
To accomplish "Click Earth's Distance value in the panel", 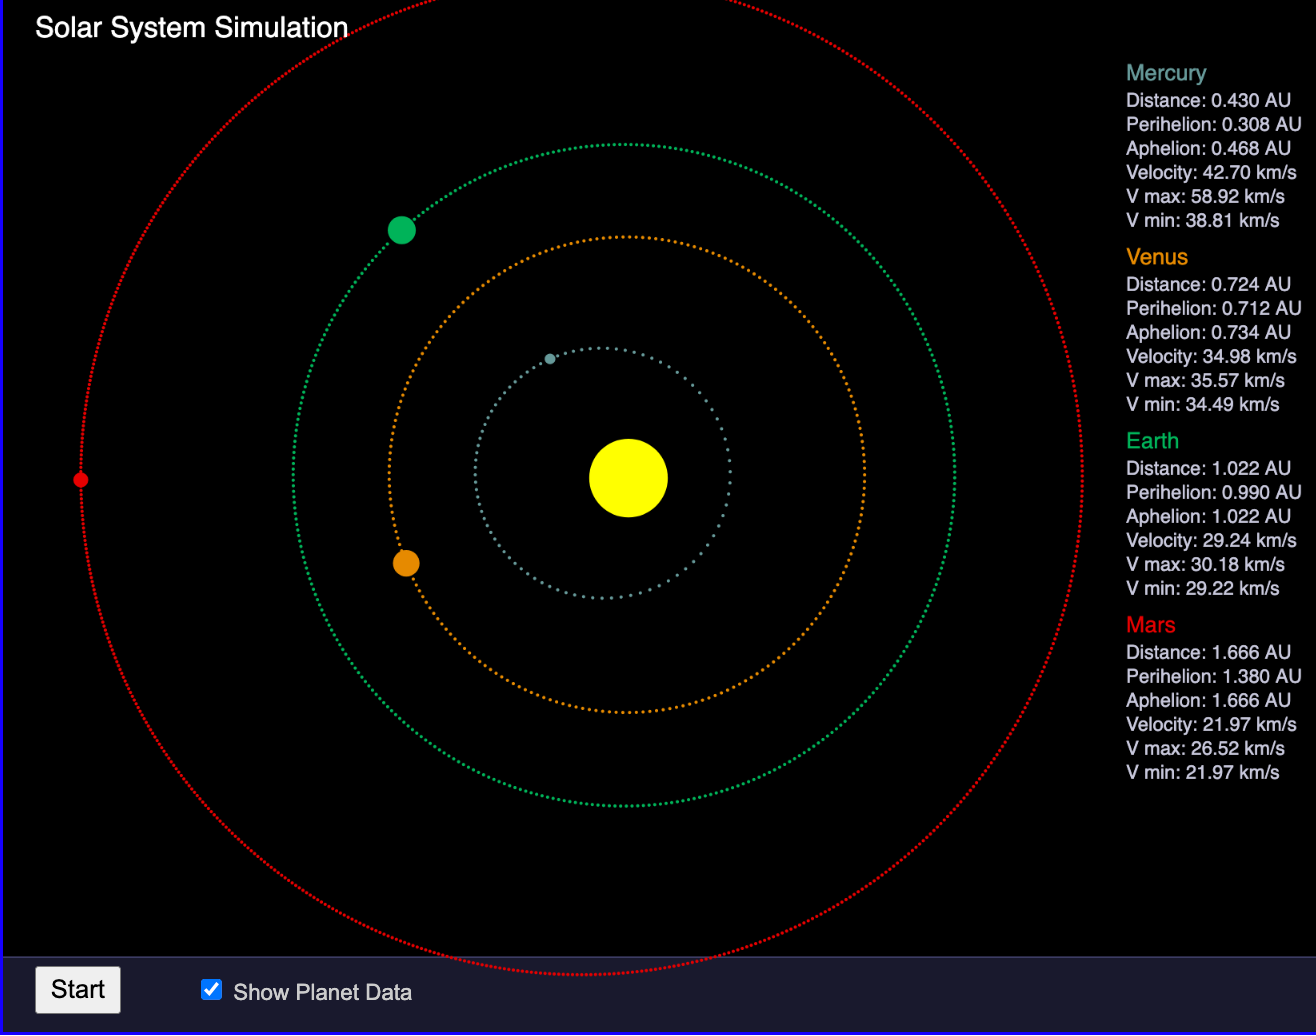I will pyautogui.click(x=1208, y=468).
